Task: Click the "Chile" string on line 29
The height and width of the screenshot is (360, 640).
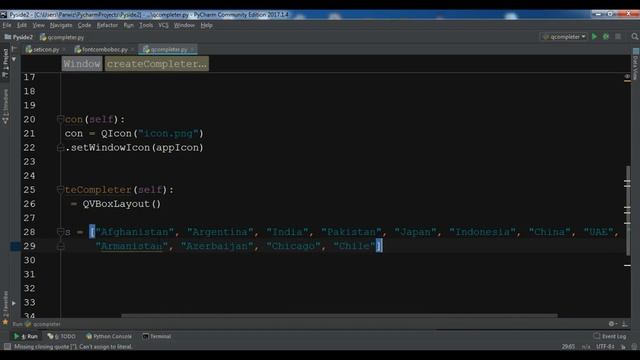Action: point(354,246)
